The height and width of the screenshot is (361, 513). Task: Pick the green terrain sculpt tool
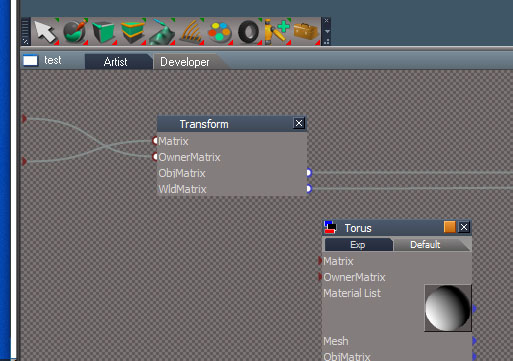[161, 32]
